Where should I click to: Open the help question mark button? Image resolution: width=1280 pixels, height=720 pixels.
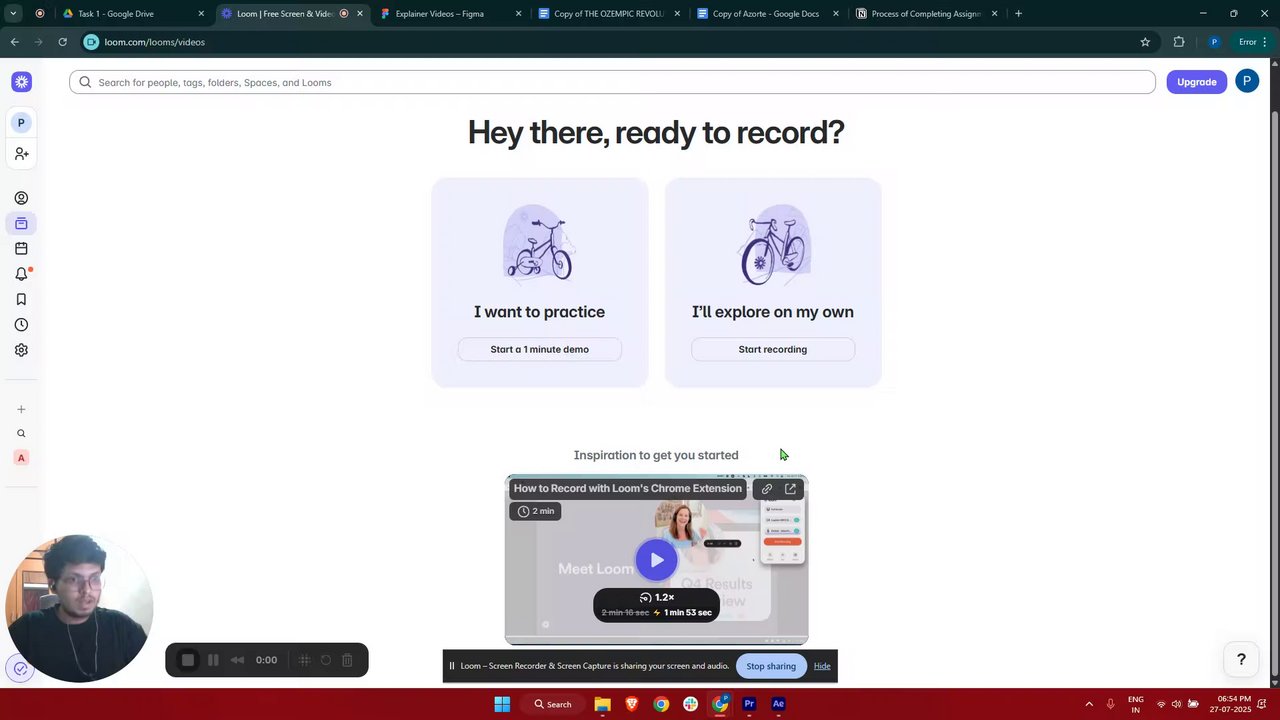point(1241,659)
